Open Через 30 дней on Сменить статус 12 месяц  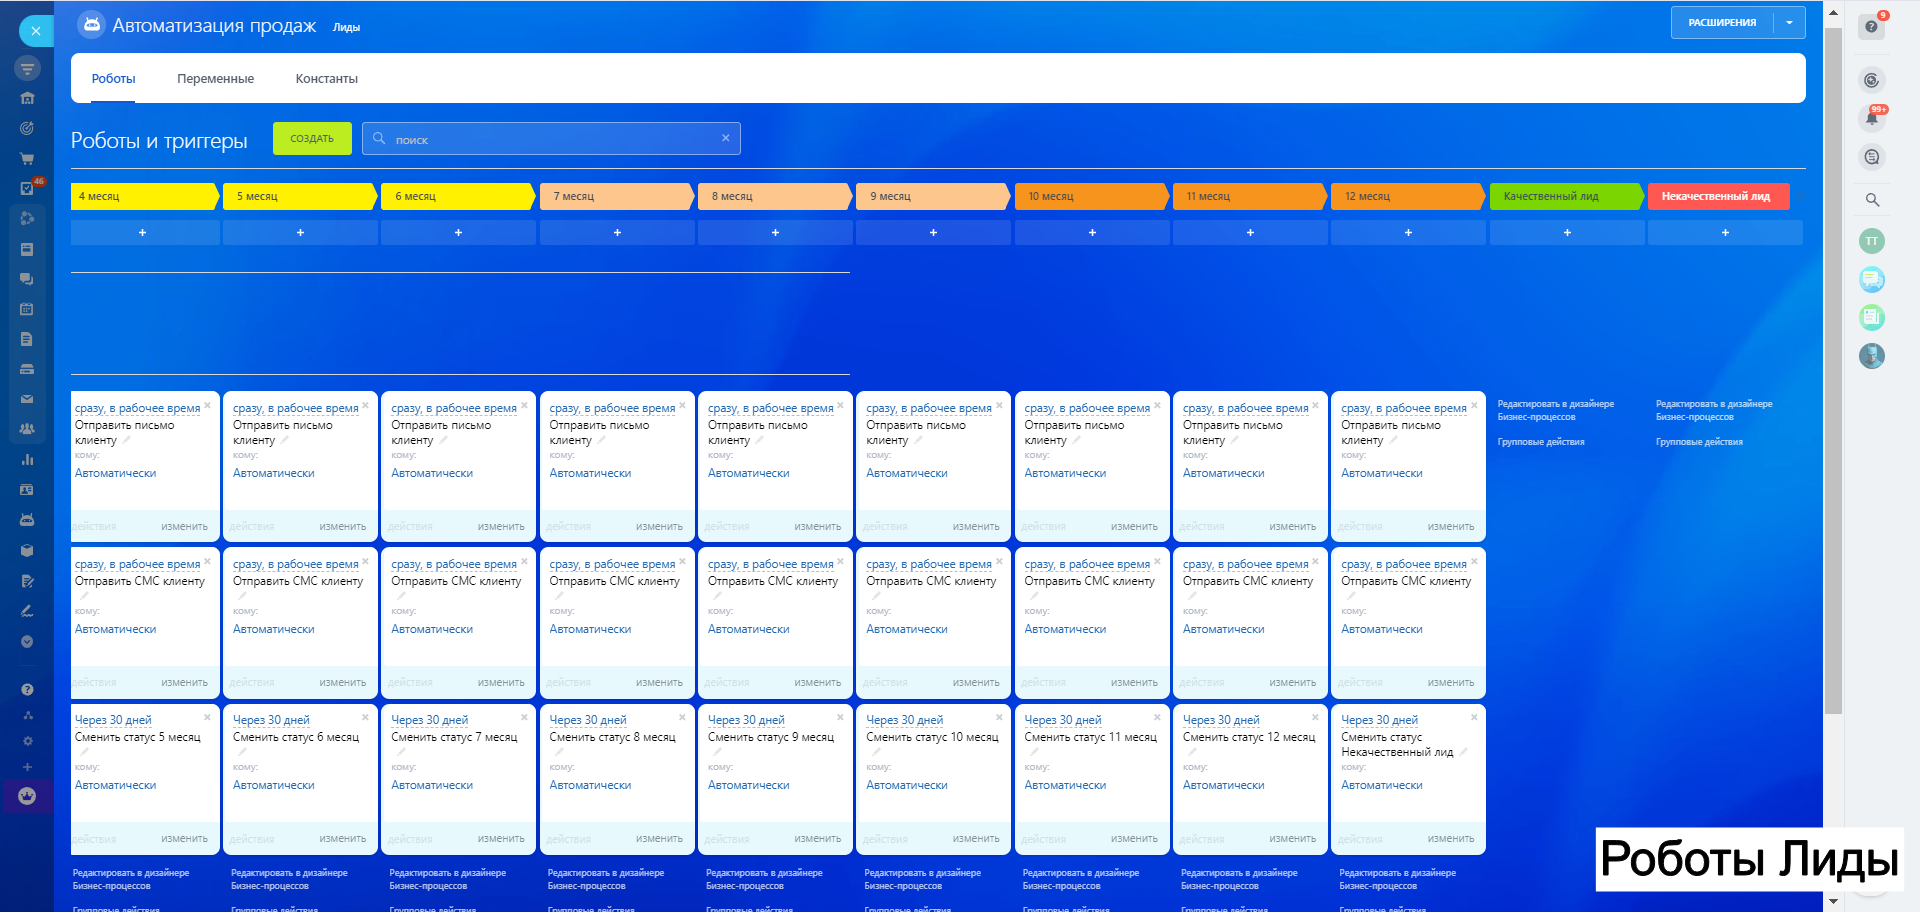(1221, 720)
